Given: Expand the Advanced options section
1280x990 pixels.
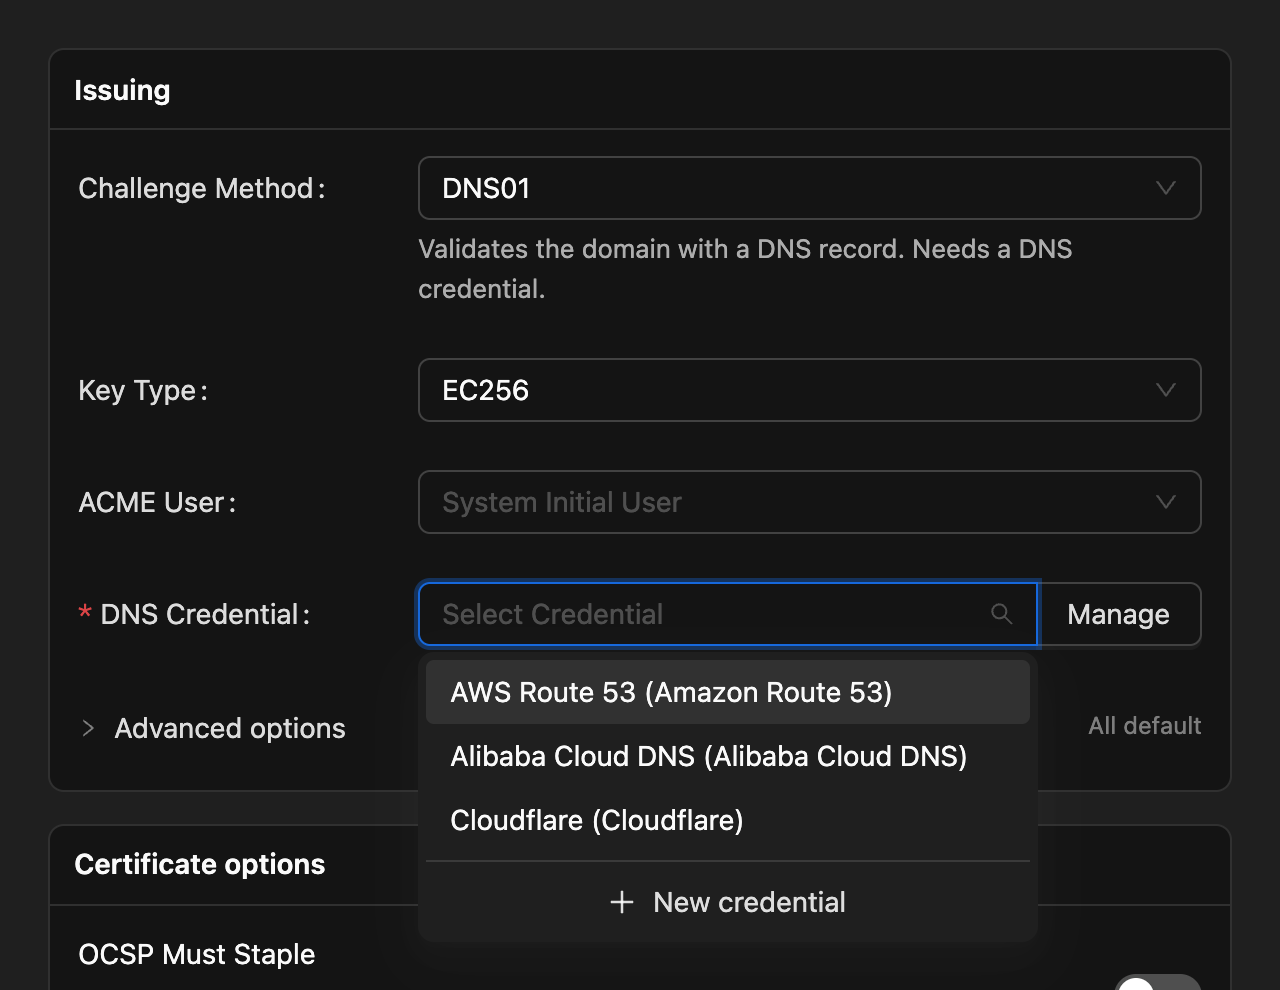Looking at the screenshot, I should [213, 728].
